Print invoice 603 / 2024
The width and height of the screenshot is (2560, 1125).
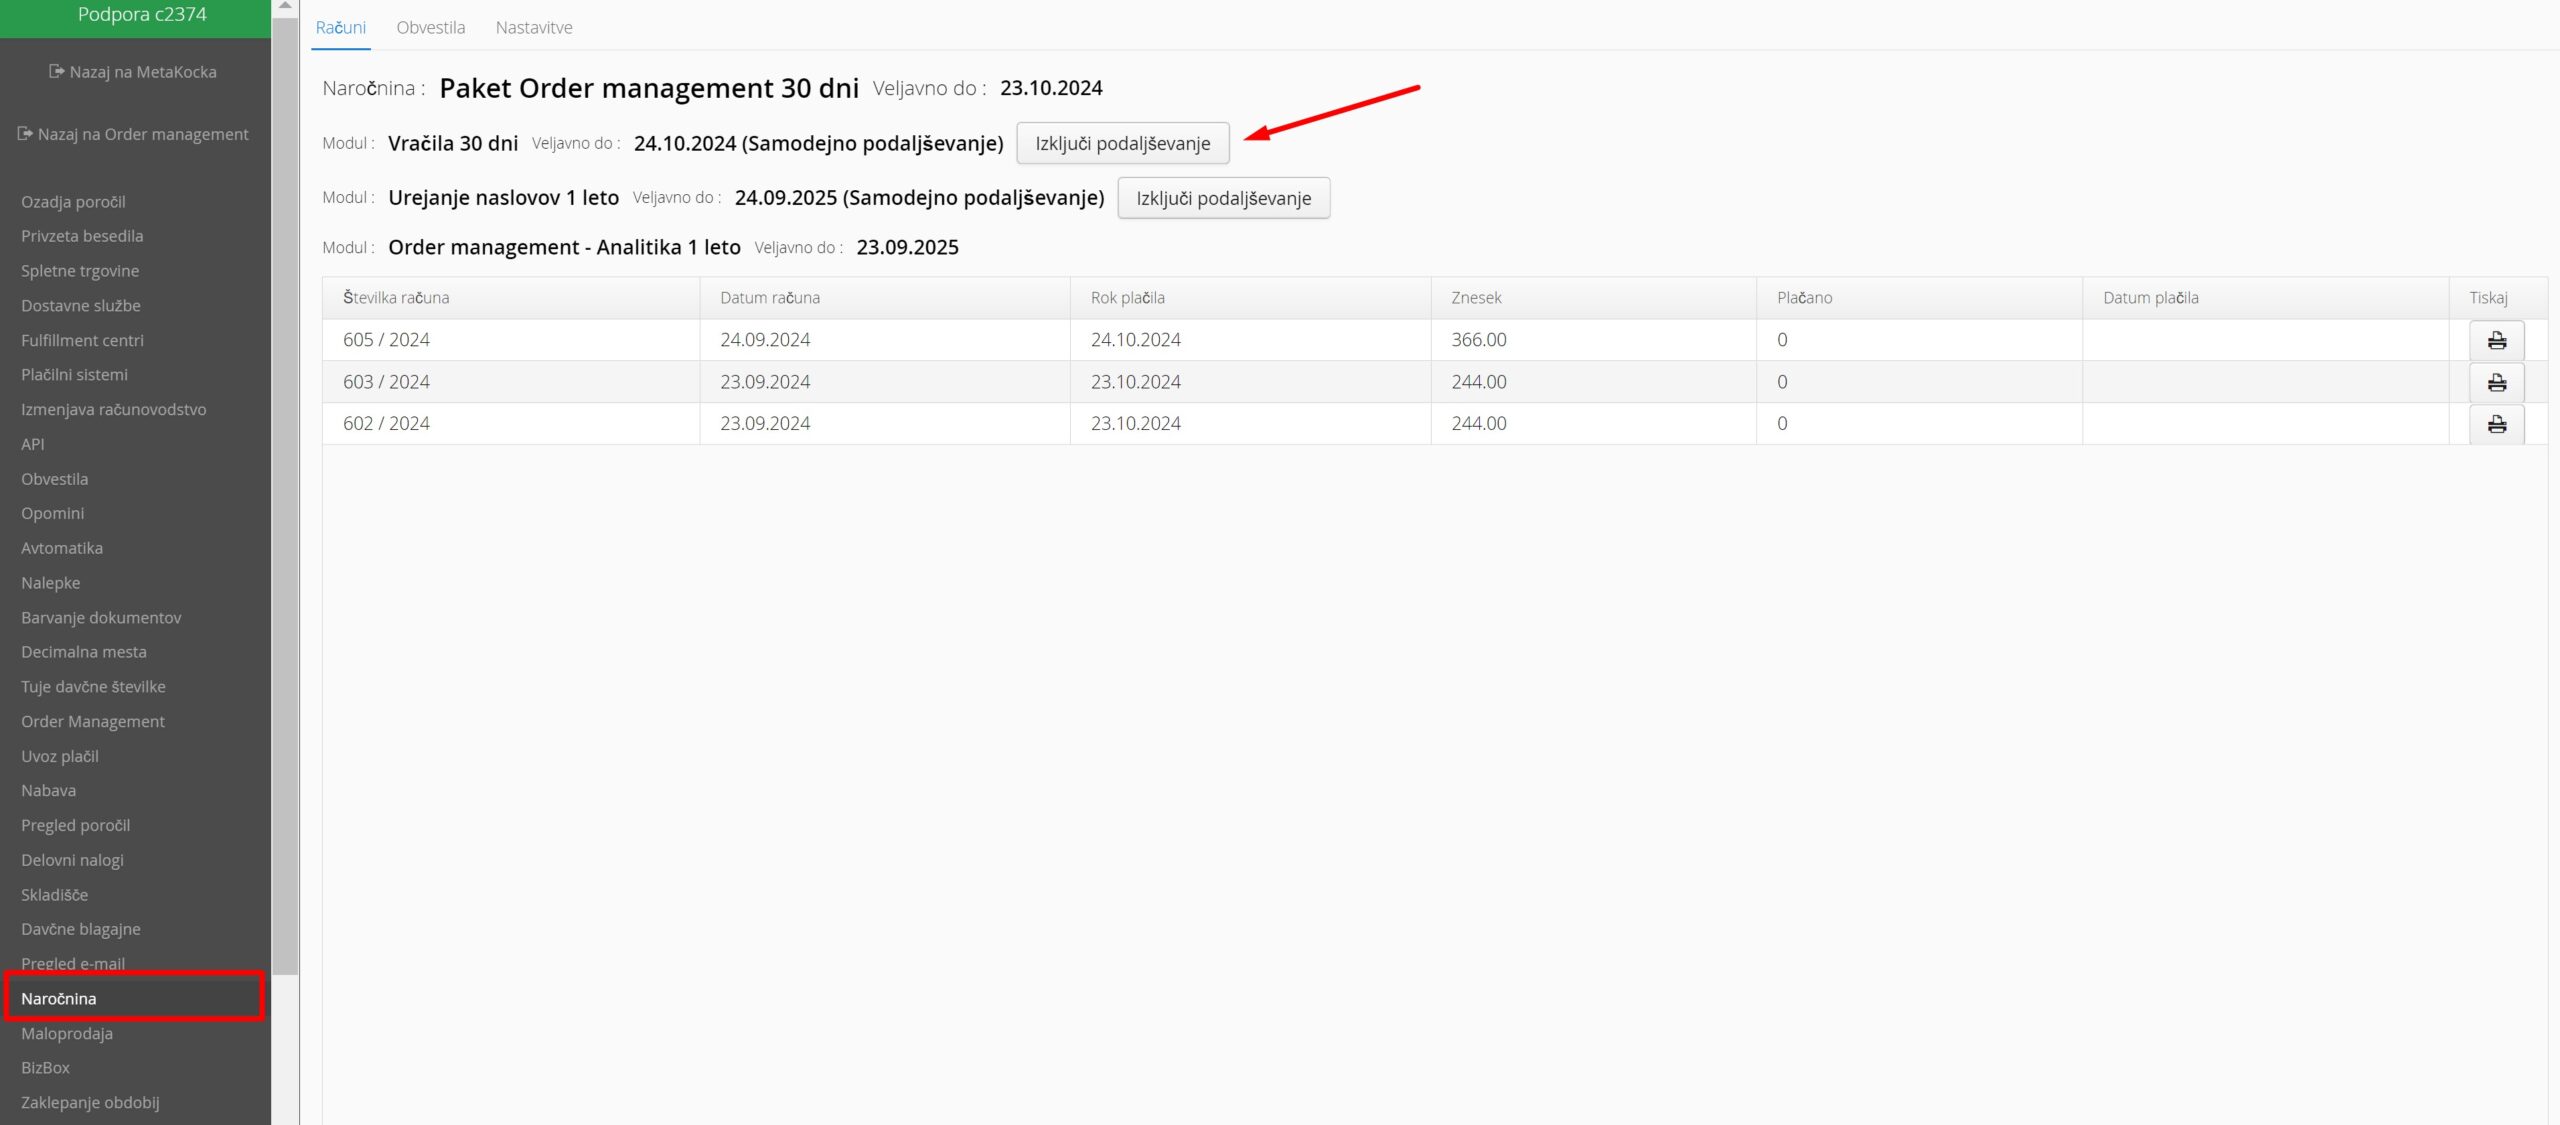(2496, 382)
